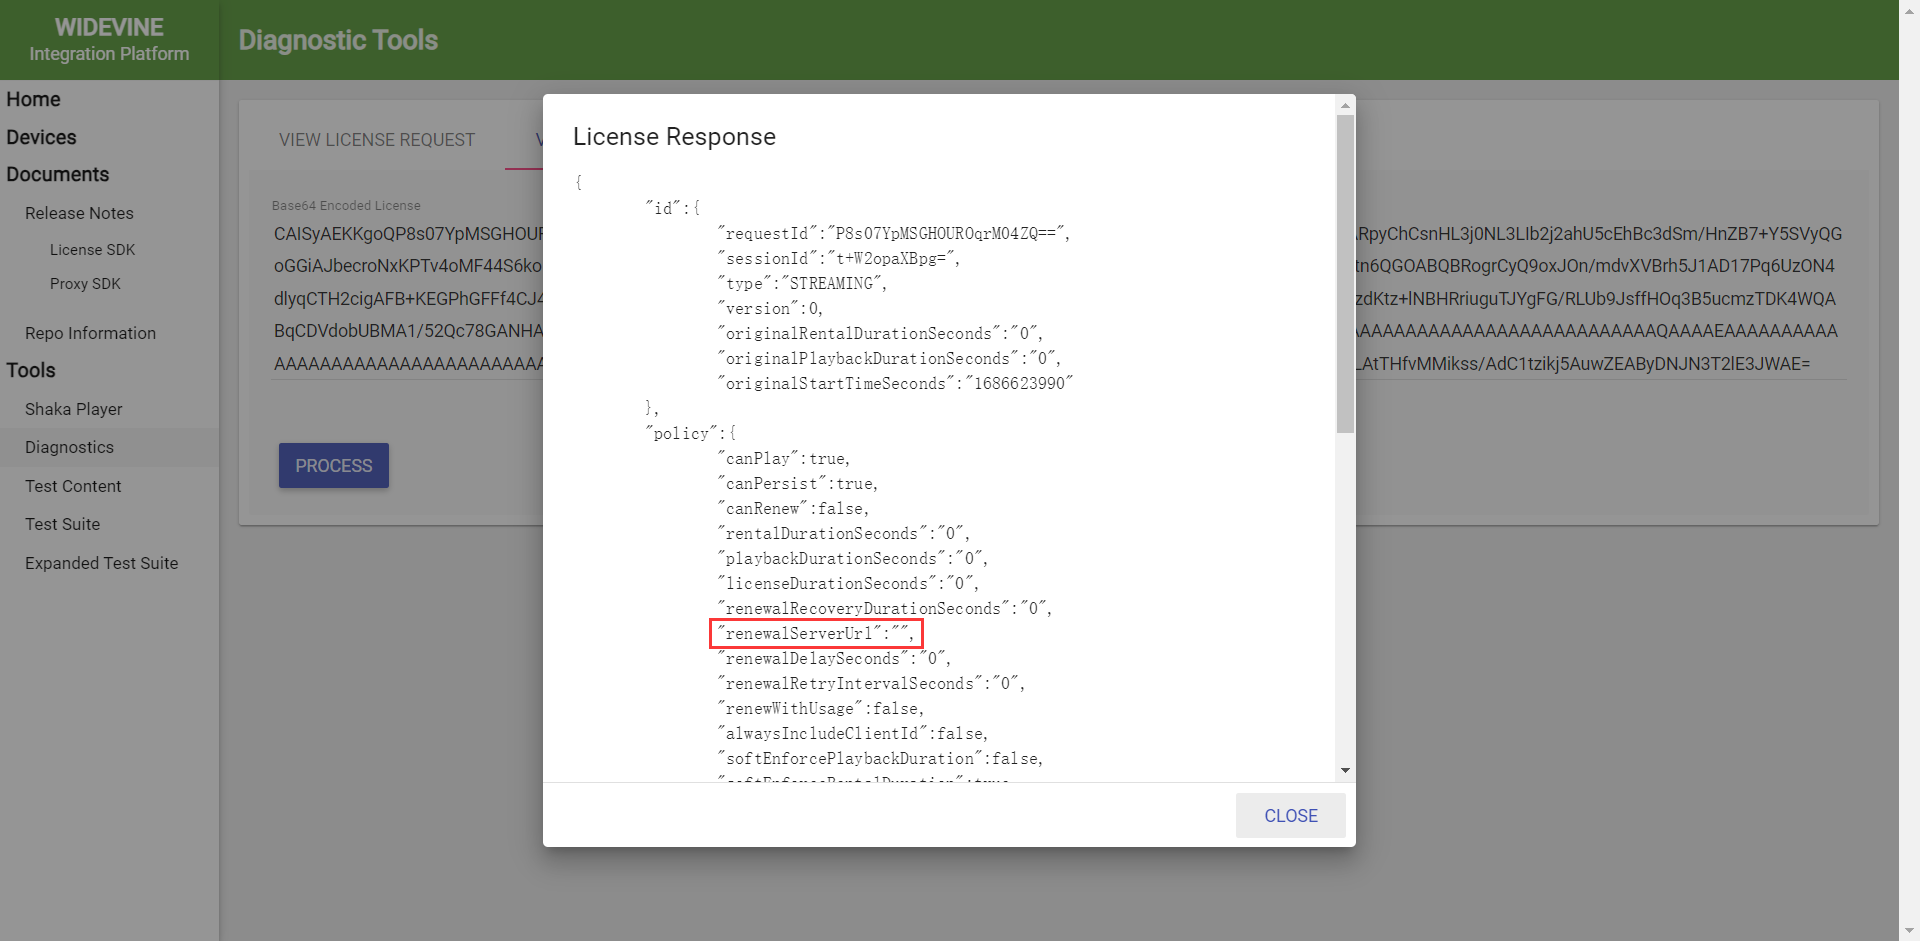Click the renewWithUsage:false line

click(x=821, y=709)
